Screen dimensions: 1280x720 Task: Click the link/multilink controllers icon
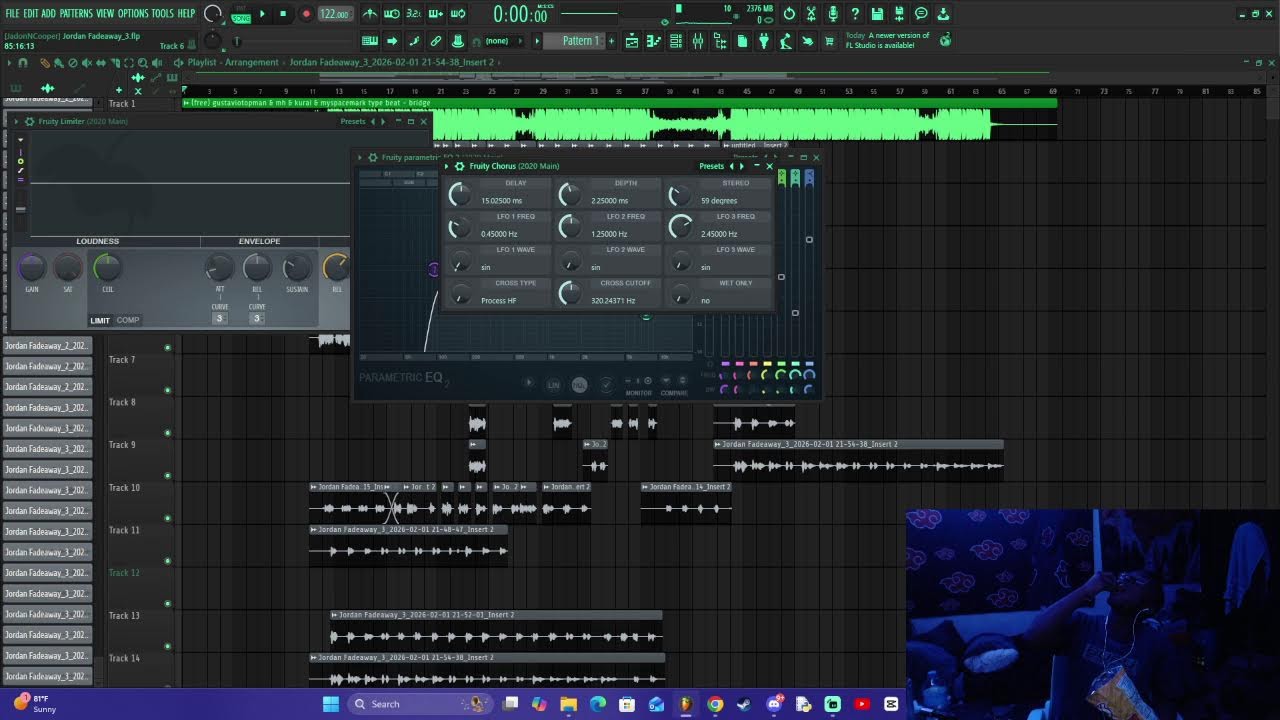[436, 41]
